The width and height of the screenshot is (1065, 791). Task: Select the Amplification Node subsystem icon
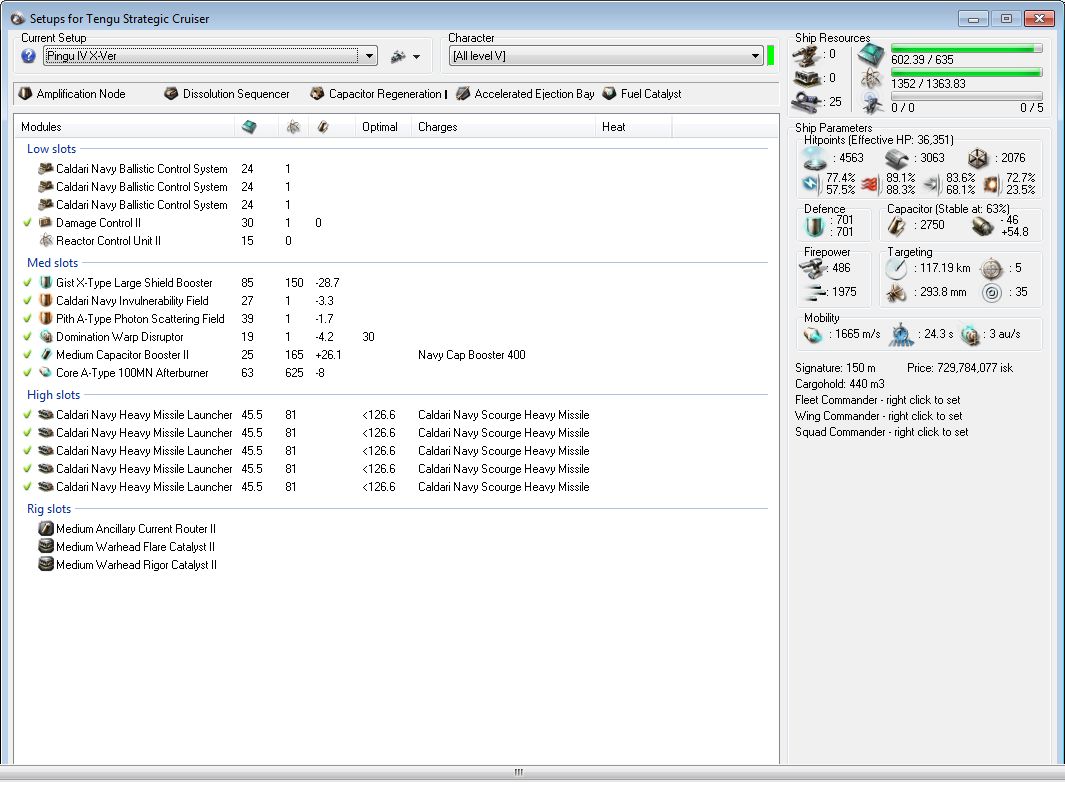[25, 94]
